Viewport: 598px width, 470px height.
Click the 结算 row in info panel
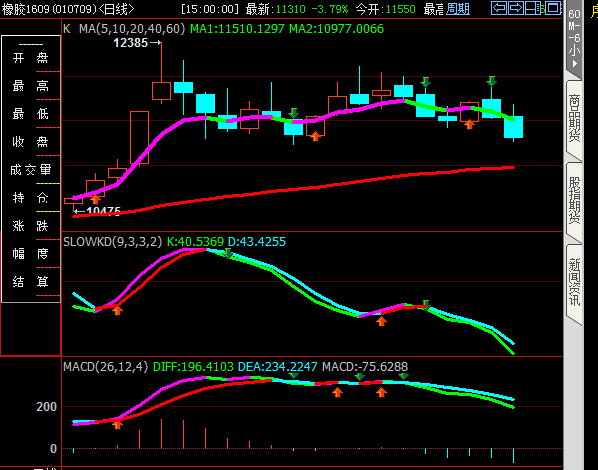[x=31, y=282]
